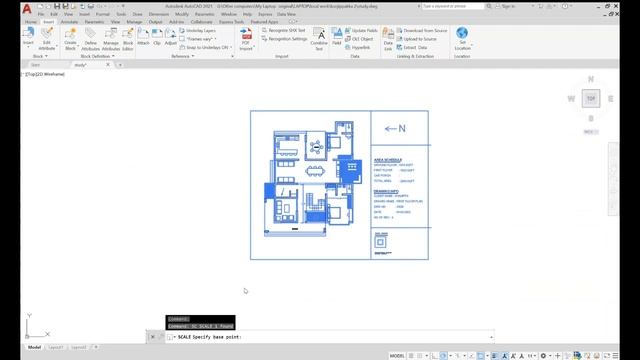Viewport: 640px width, 360px height.
Task: Click Hyperlink in Data panel
Action: click(x=358, y=47)
